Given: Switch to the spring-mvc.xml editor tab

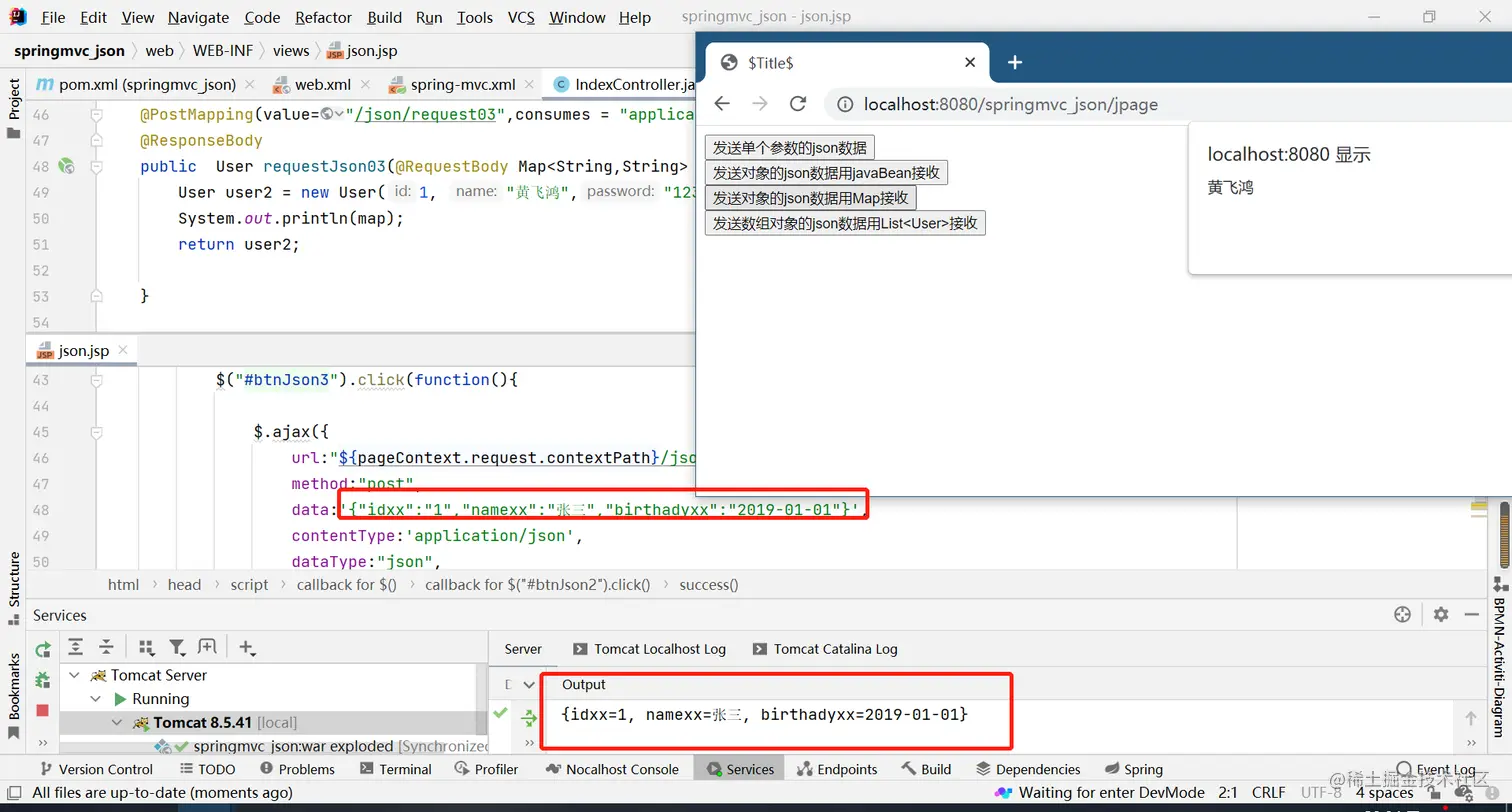Looking at the screenshot, I should coord(462,85).
